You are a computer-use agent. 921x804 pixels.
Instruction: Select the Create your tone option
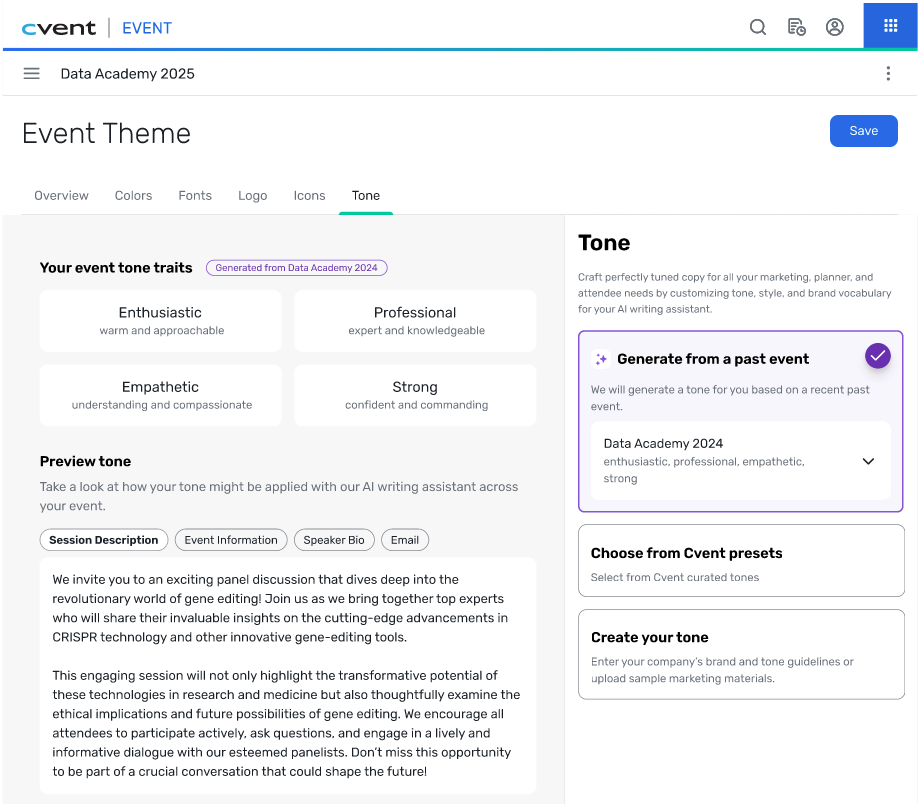741,654
